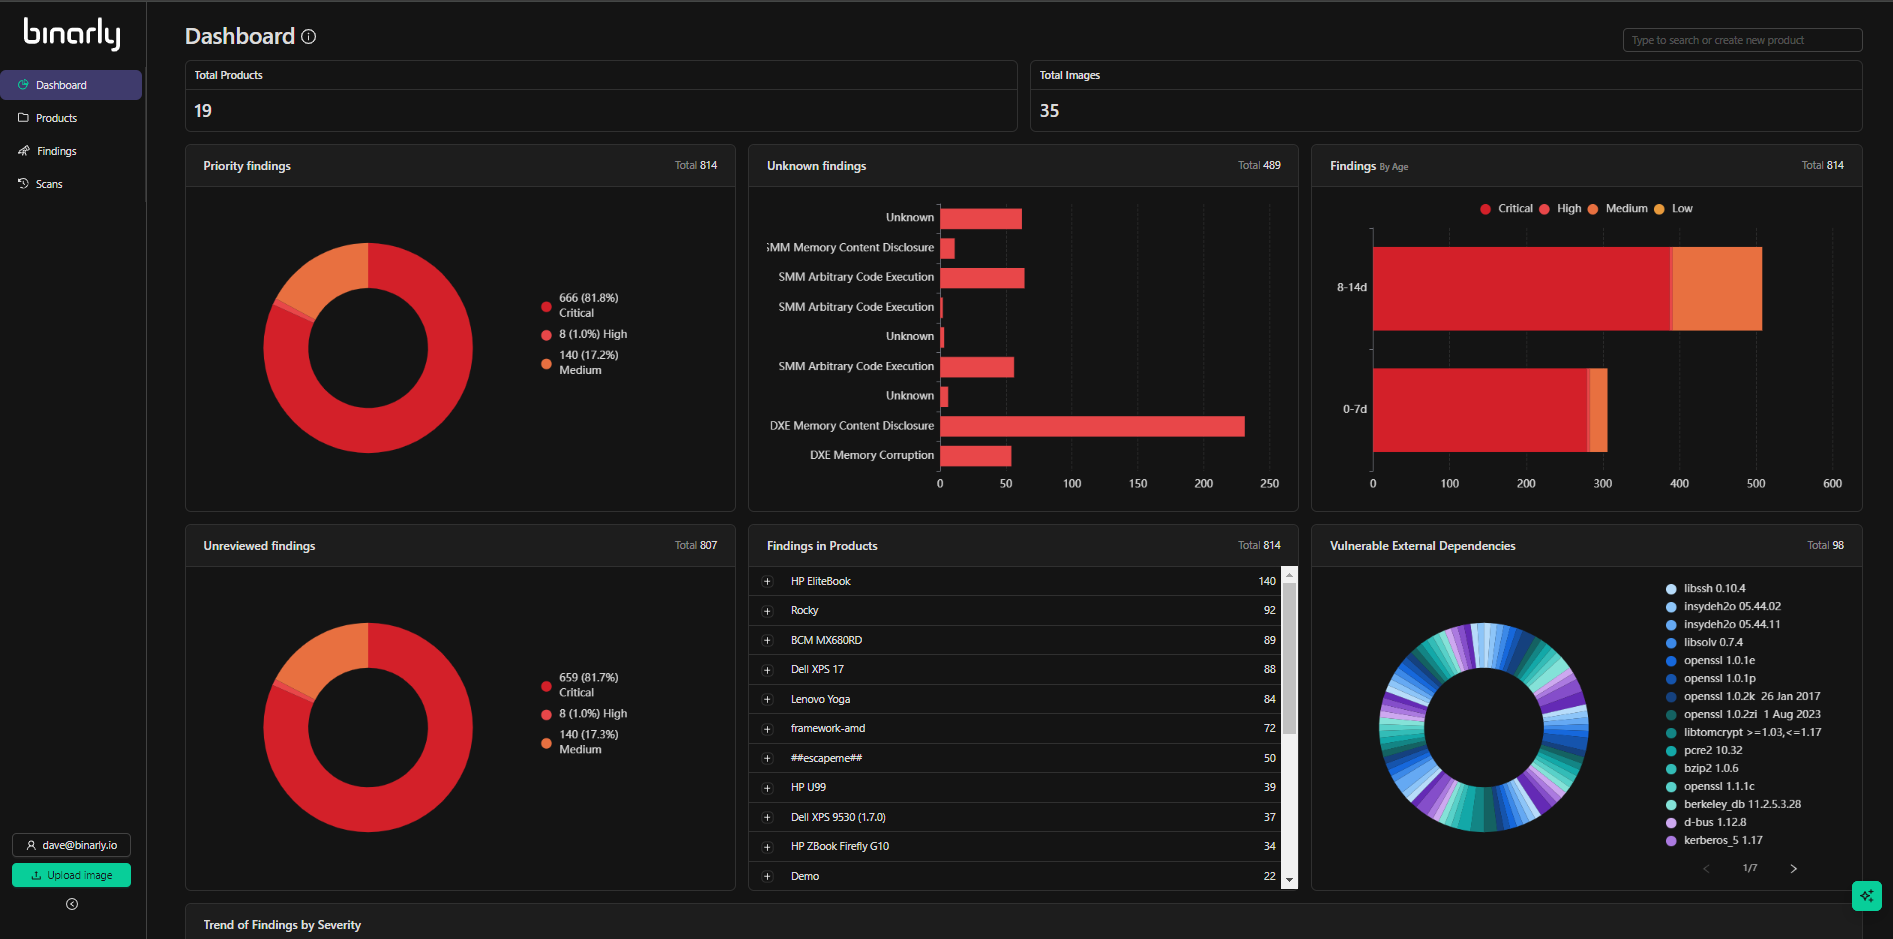Viewport: 1893px width, 939px height.
Task: Go to next page of dependencies legend
Action: point(1793,868)
